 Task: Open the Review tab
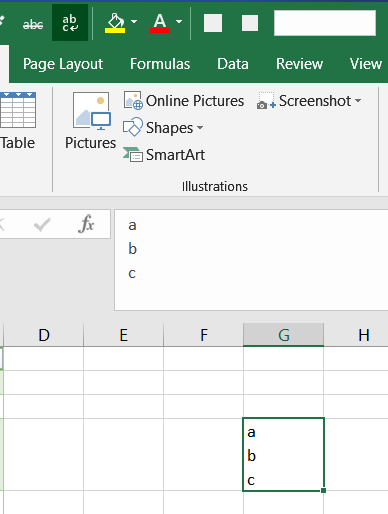coord(299,64)
